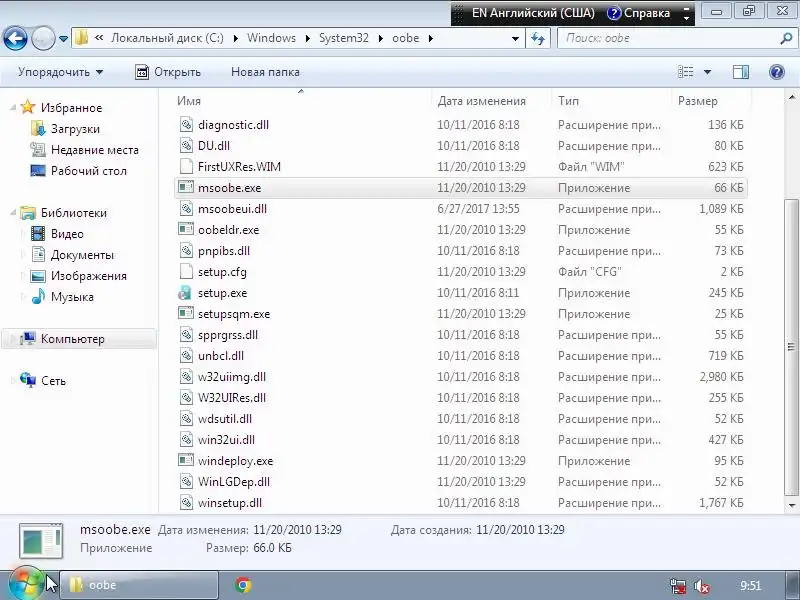Open 'Избранное' in navigation pane
Screen dimensions: 800x600
pos(71,108)
